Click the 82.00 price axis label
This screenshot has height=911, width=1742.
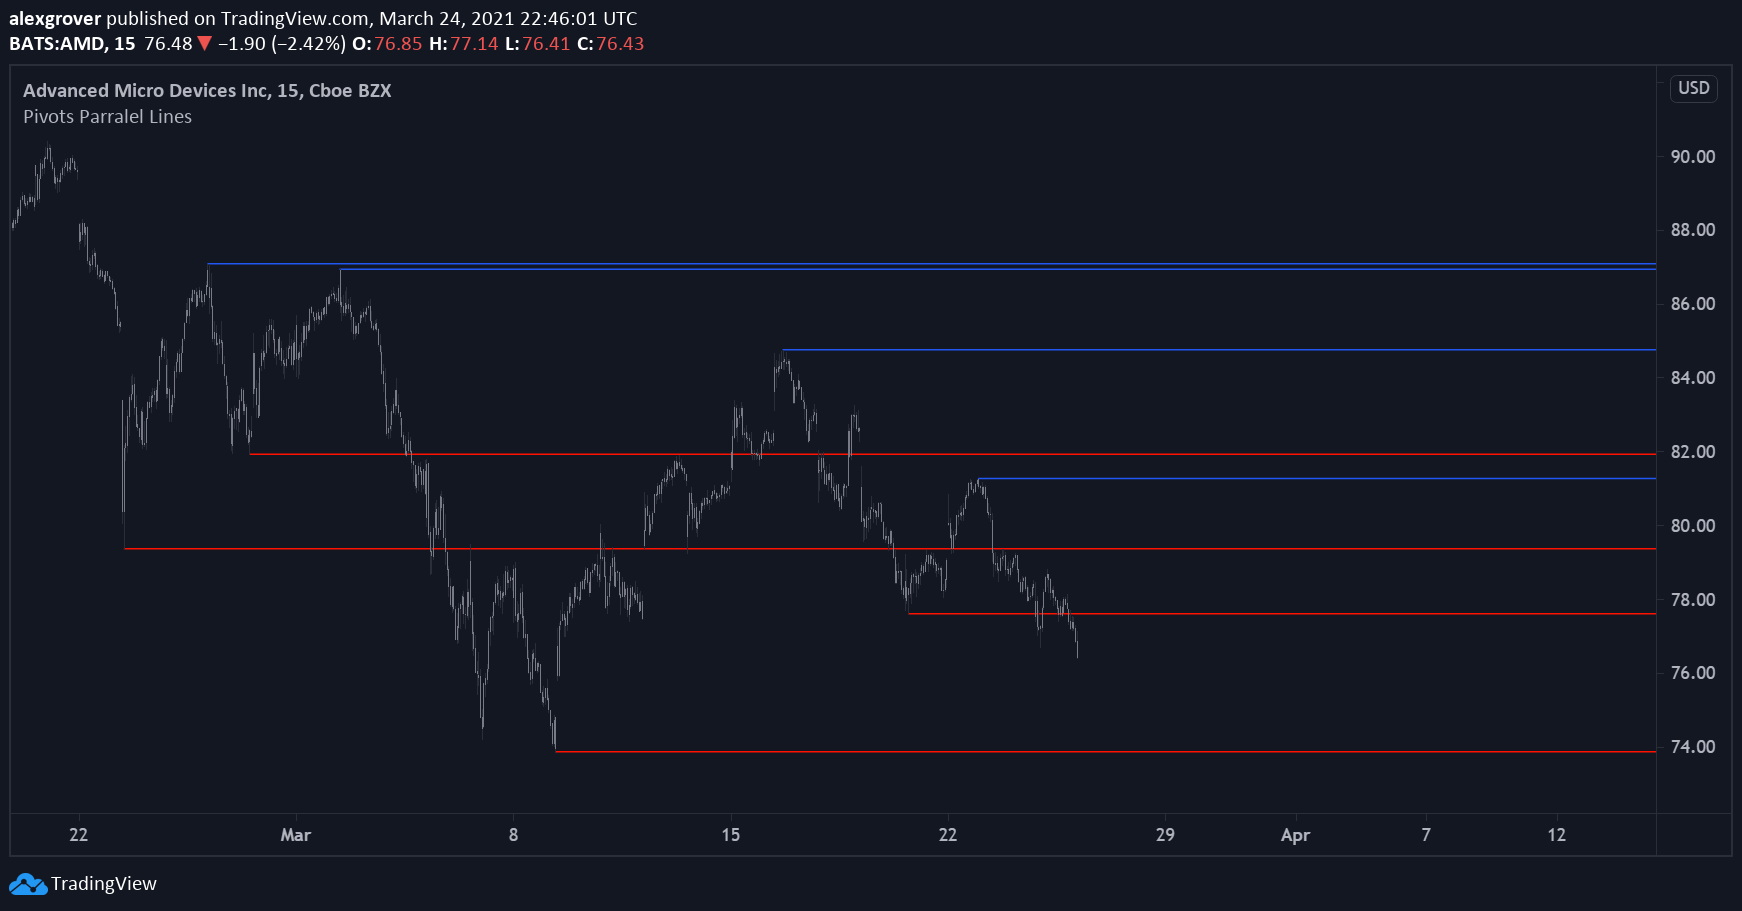point(1693,452)
